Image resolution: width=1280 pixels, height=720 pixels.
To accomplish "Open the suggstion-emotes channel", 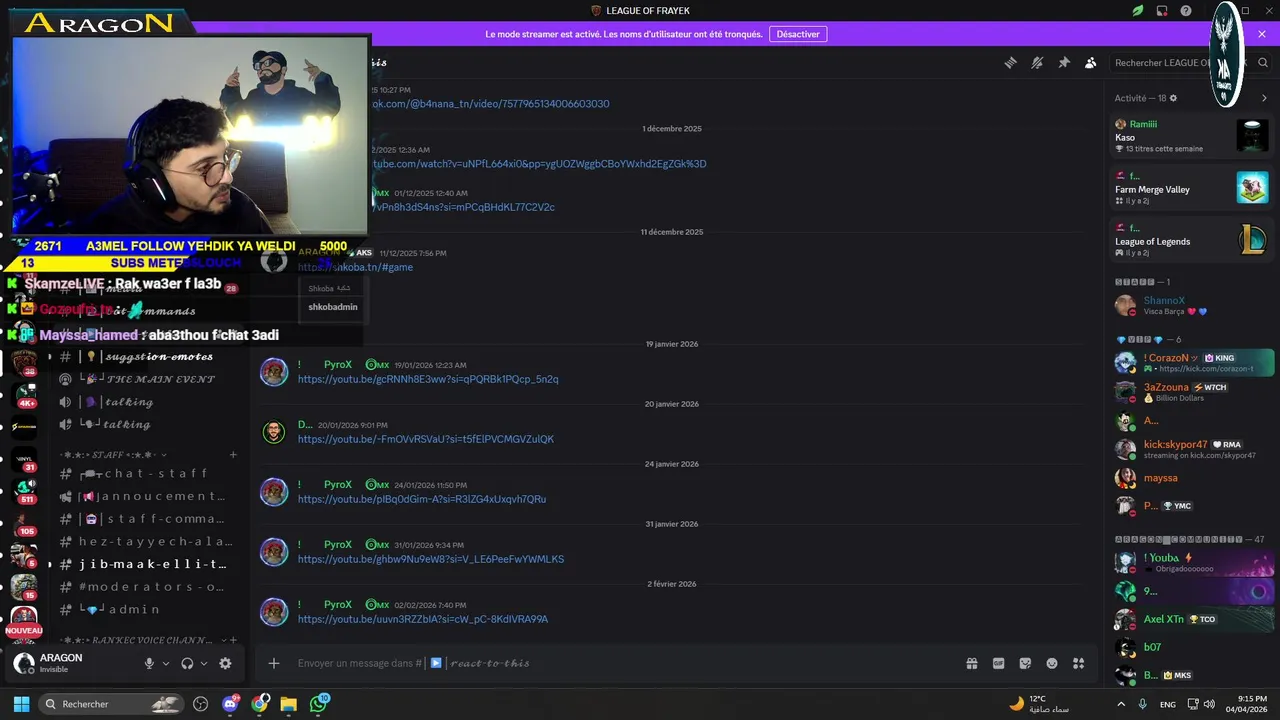I will (x=147, y=357).
